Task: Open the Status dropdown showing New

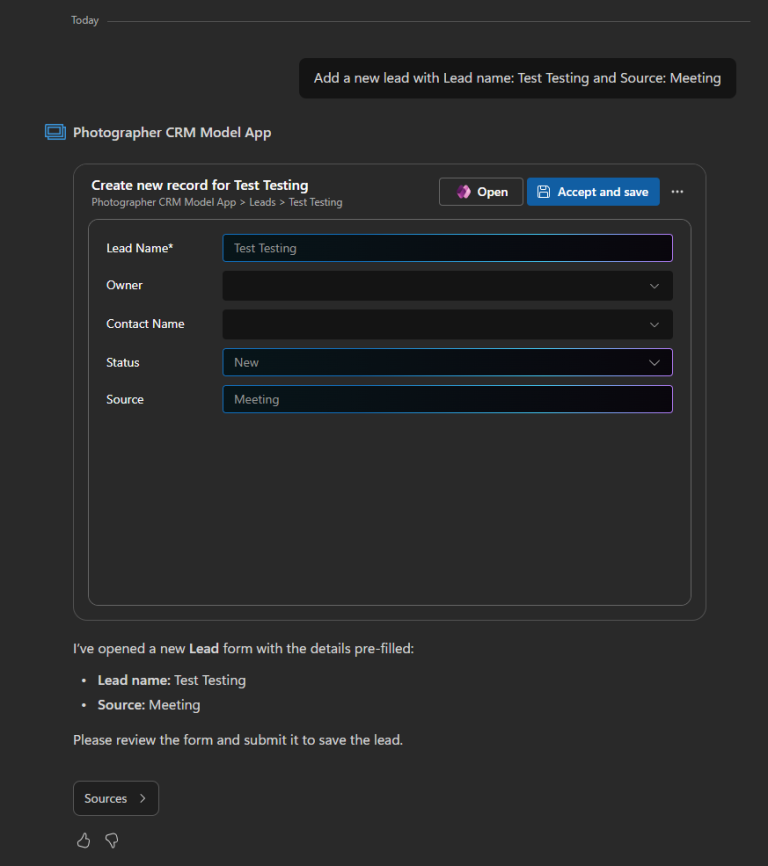Action: pos(447,362)
